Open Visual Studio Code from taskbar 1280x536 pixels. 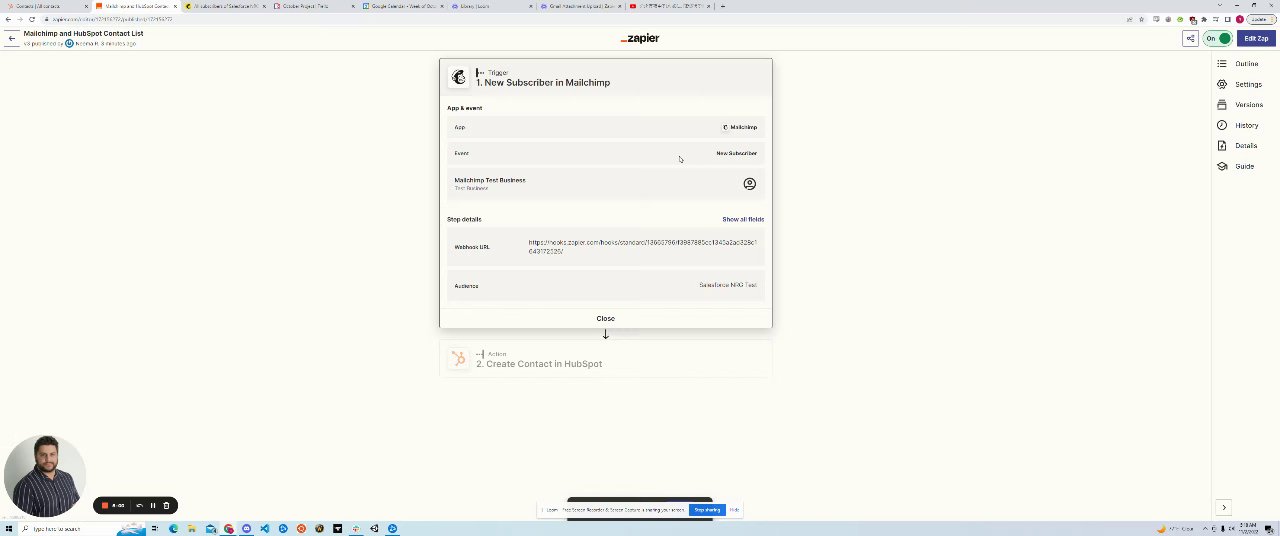[x=264, y=529]
